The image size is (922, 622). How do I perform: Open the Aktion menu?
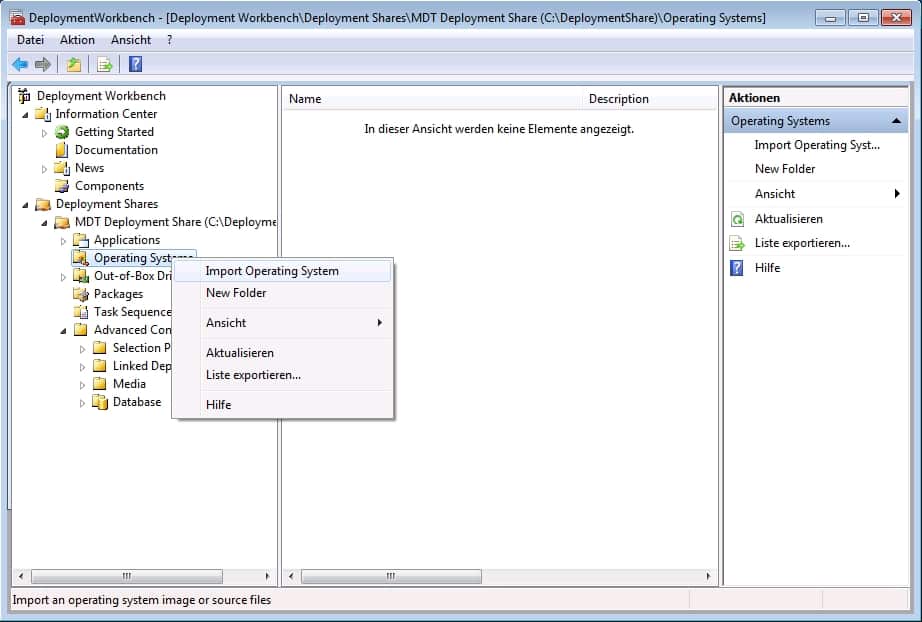[77, 40]
